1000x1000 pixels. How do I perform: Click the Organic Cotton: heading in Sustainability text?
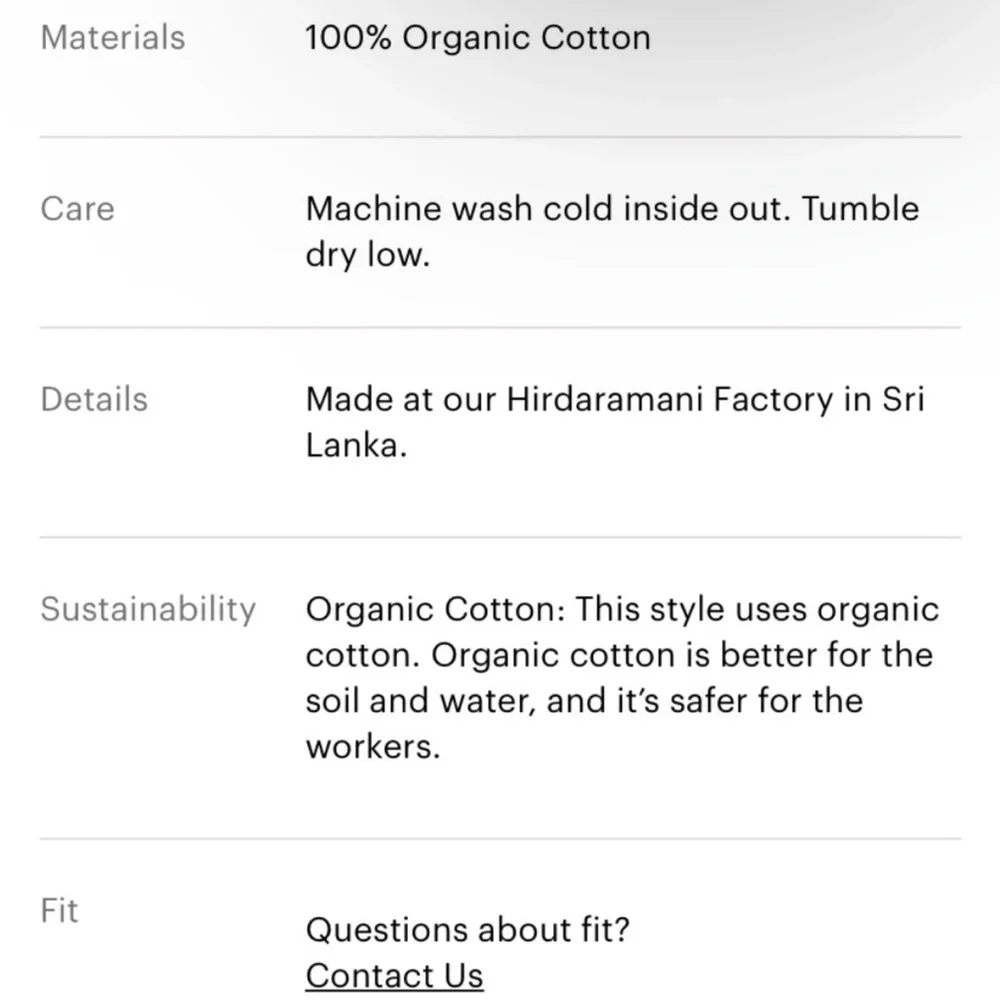(435, 609)
